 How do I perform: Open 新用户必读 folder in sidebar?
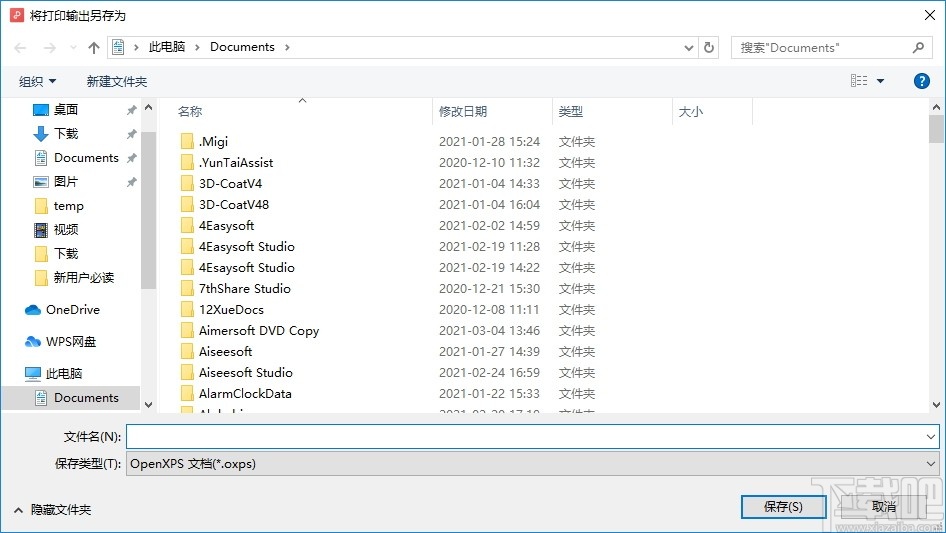[x=83, y=278]
